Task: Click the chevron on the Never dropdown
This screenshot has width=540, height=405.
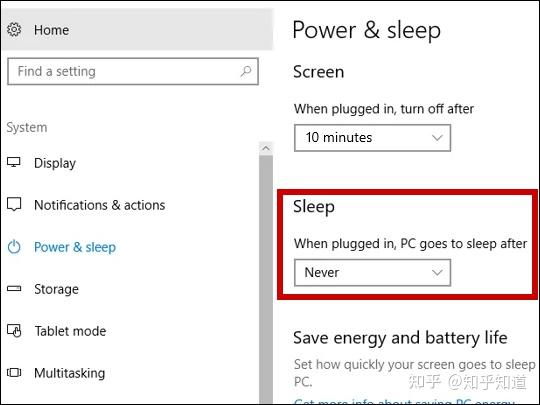Action: click(x=437, y=273)
